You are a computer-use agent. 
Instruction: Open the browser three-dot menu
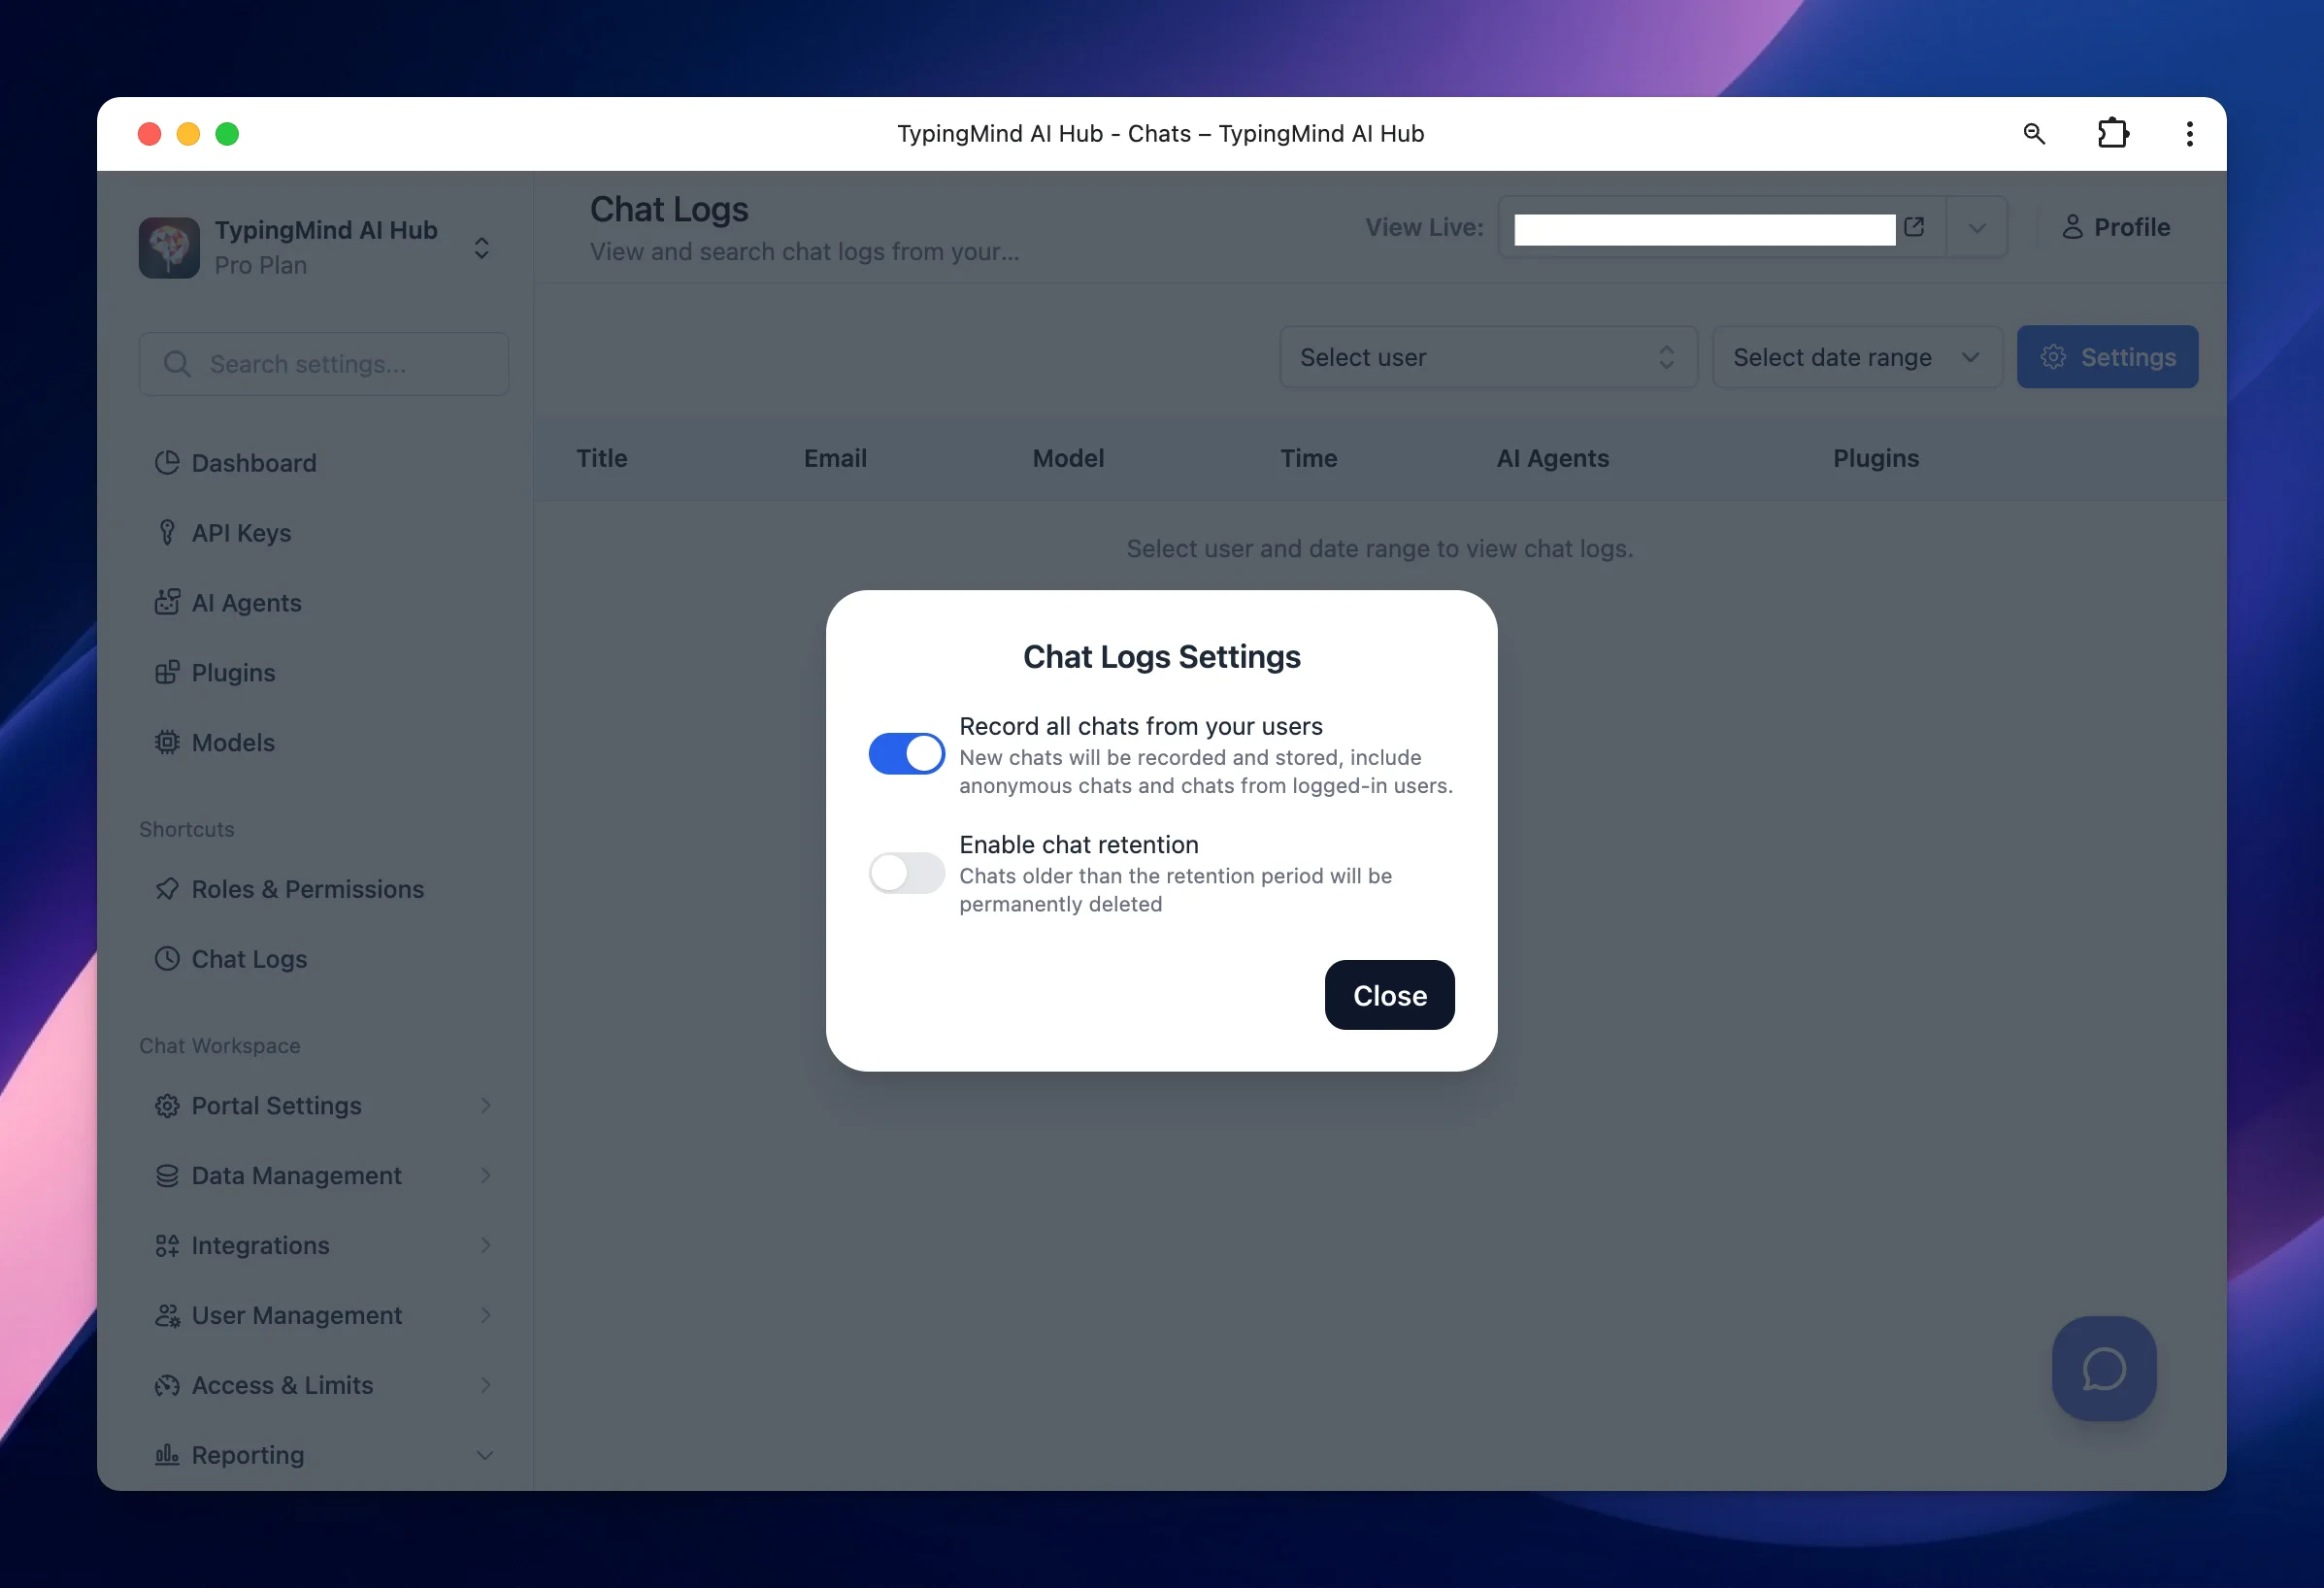(x=2190, y=134)
